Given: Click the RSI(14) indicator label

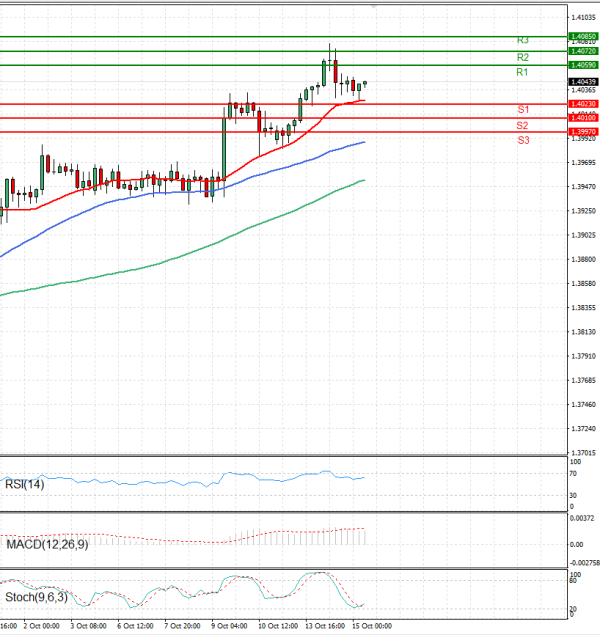Looking at the screenshot, I should coord(24,484).
